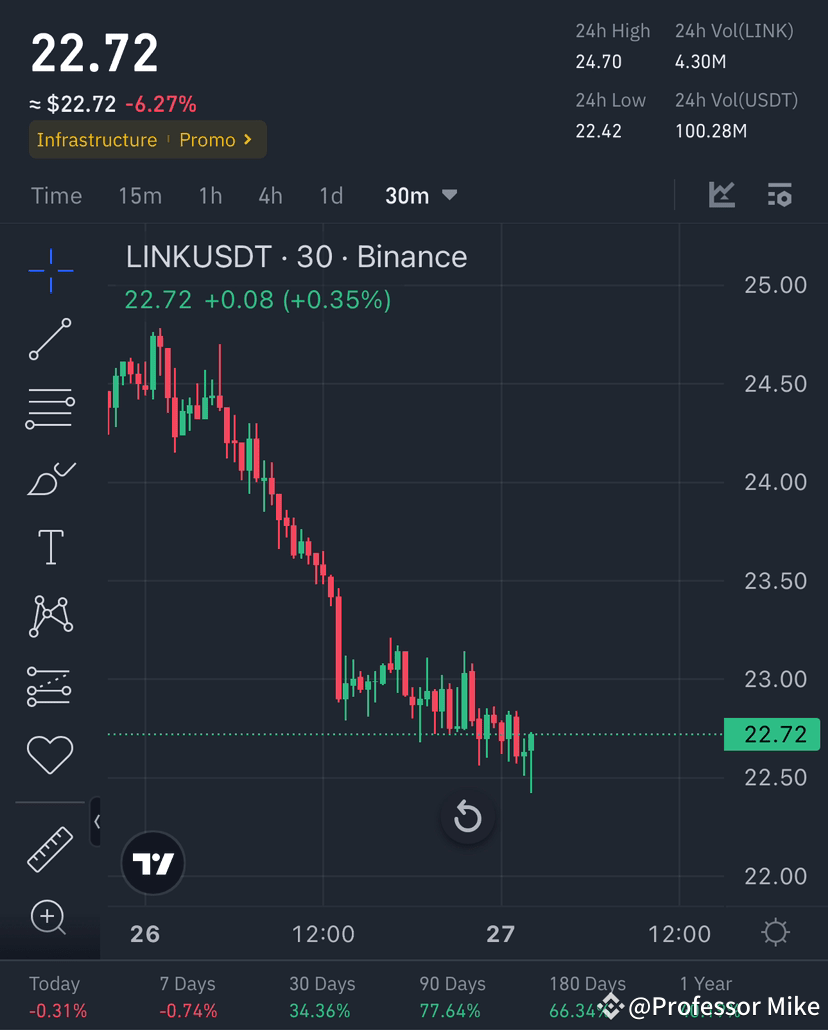Open the indicators panel
Screen dimensions: 828x1030
pos(722,196)
